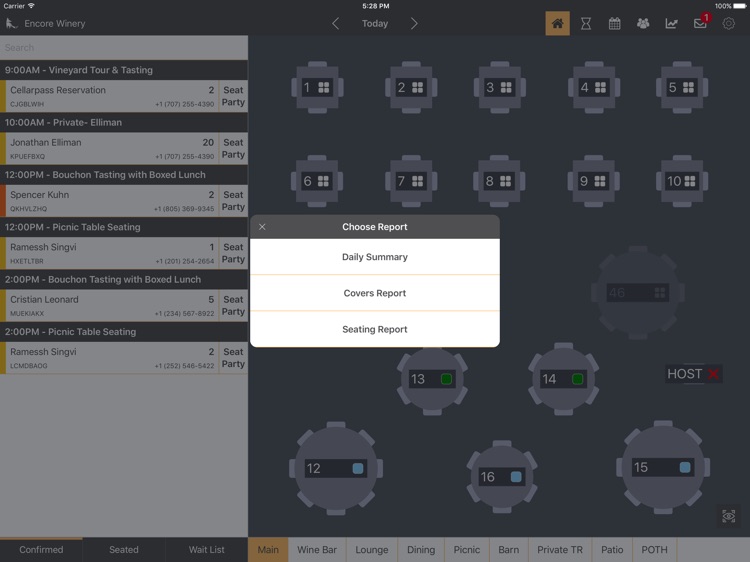Select 9:00AM Vineyard Tour & Tasting header
750x562 pixels.
pyautogui.click(x=124, y=70)
